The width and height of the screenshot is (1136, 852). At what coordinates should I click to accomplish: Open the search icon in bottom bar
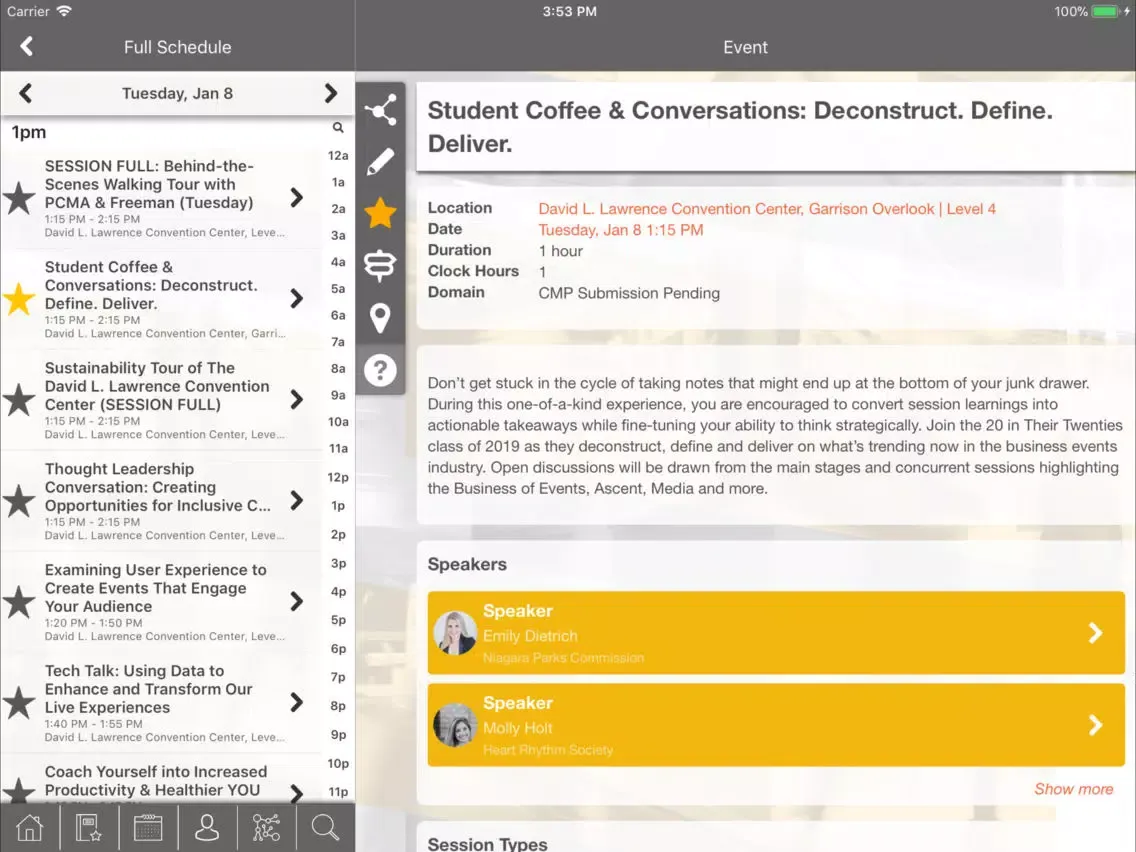click(325, 827)
